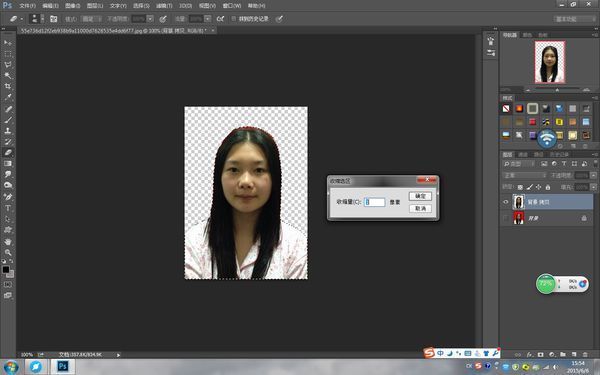The image size is (600, 375).
Task: Click 取消 in the contract selection dialog
Action: coord(420,209)
